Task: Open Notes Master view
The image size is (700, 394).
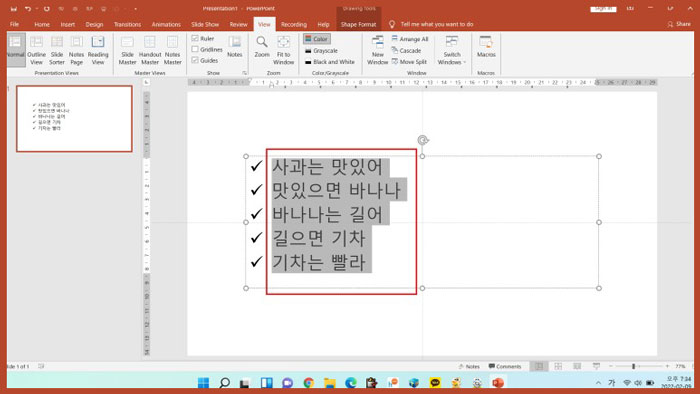Action: coord(172,50)
